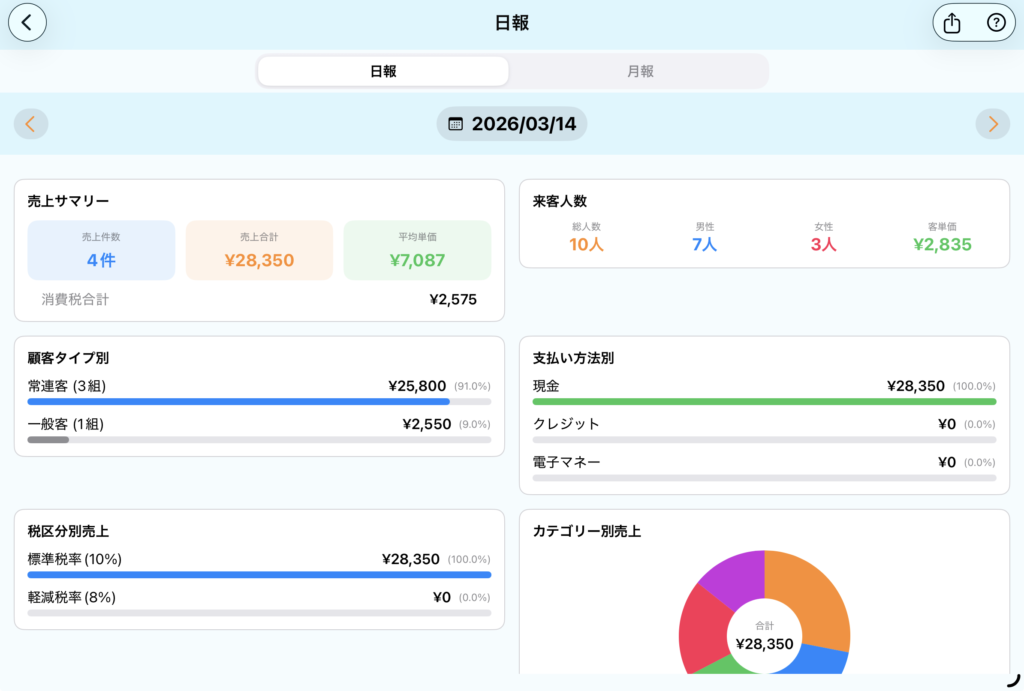
Task: Click the orange donut chart segment
Action: pos(812,600)
